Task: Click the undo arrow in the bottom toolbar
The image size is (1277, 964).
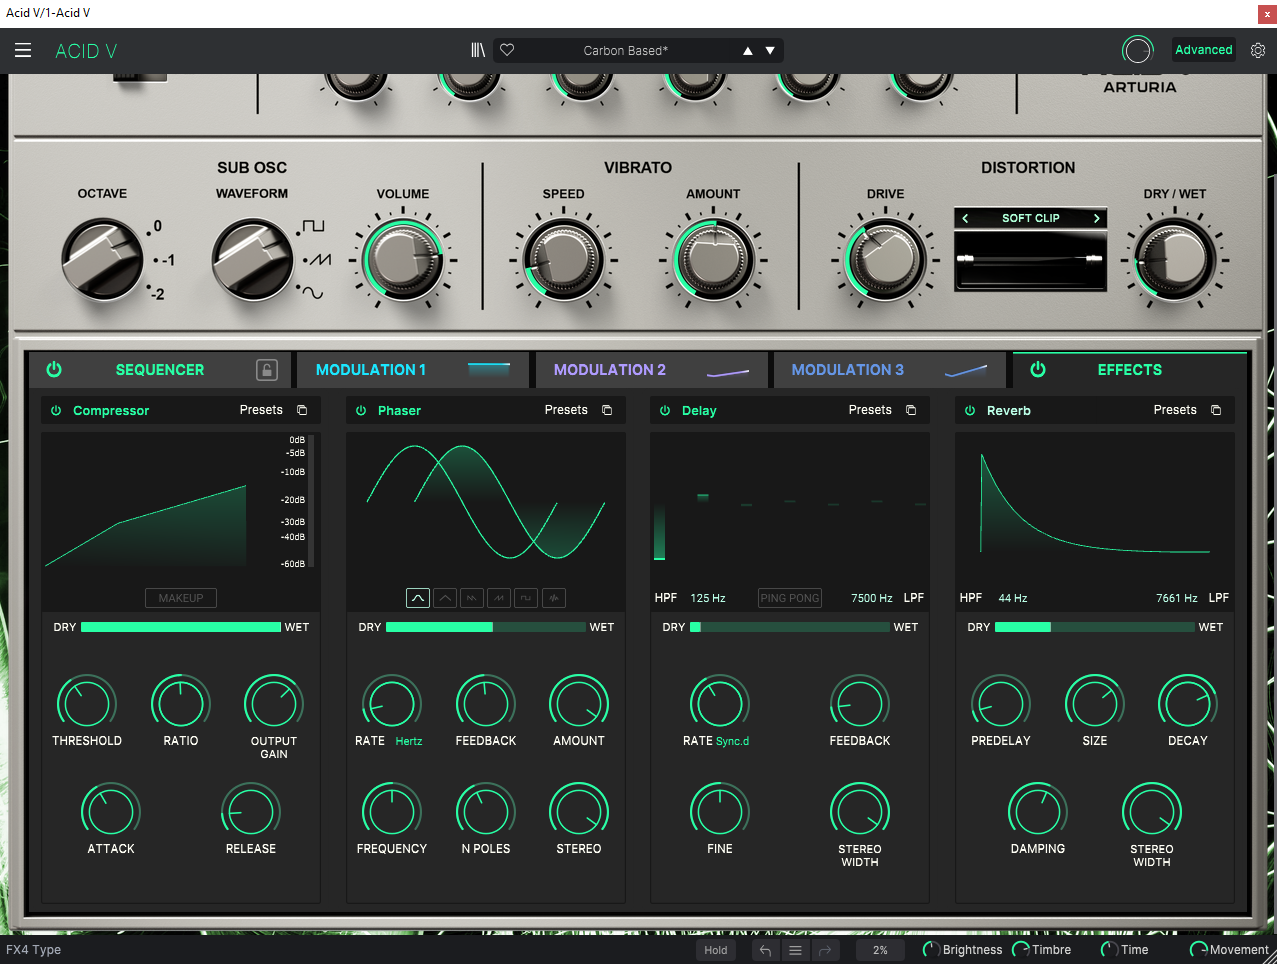Action: click(x=765, y=950)
